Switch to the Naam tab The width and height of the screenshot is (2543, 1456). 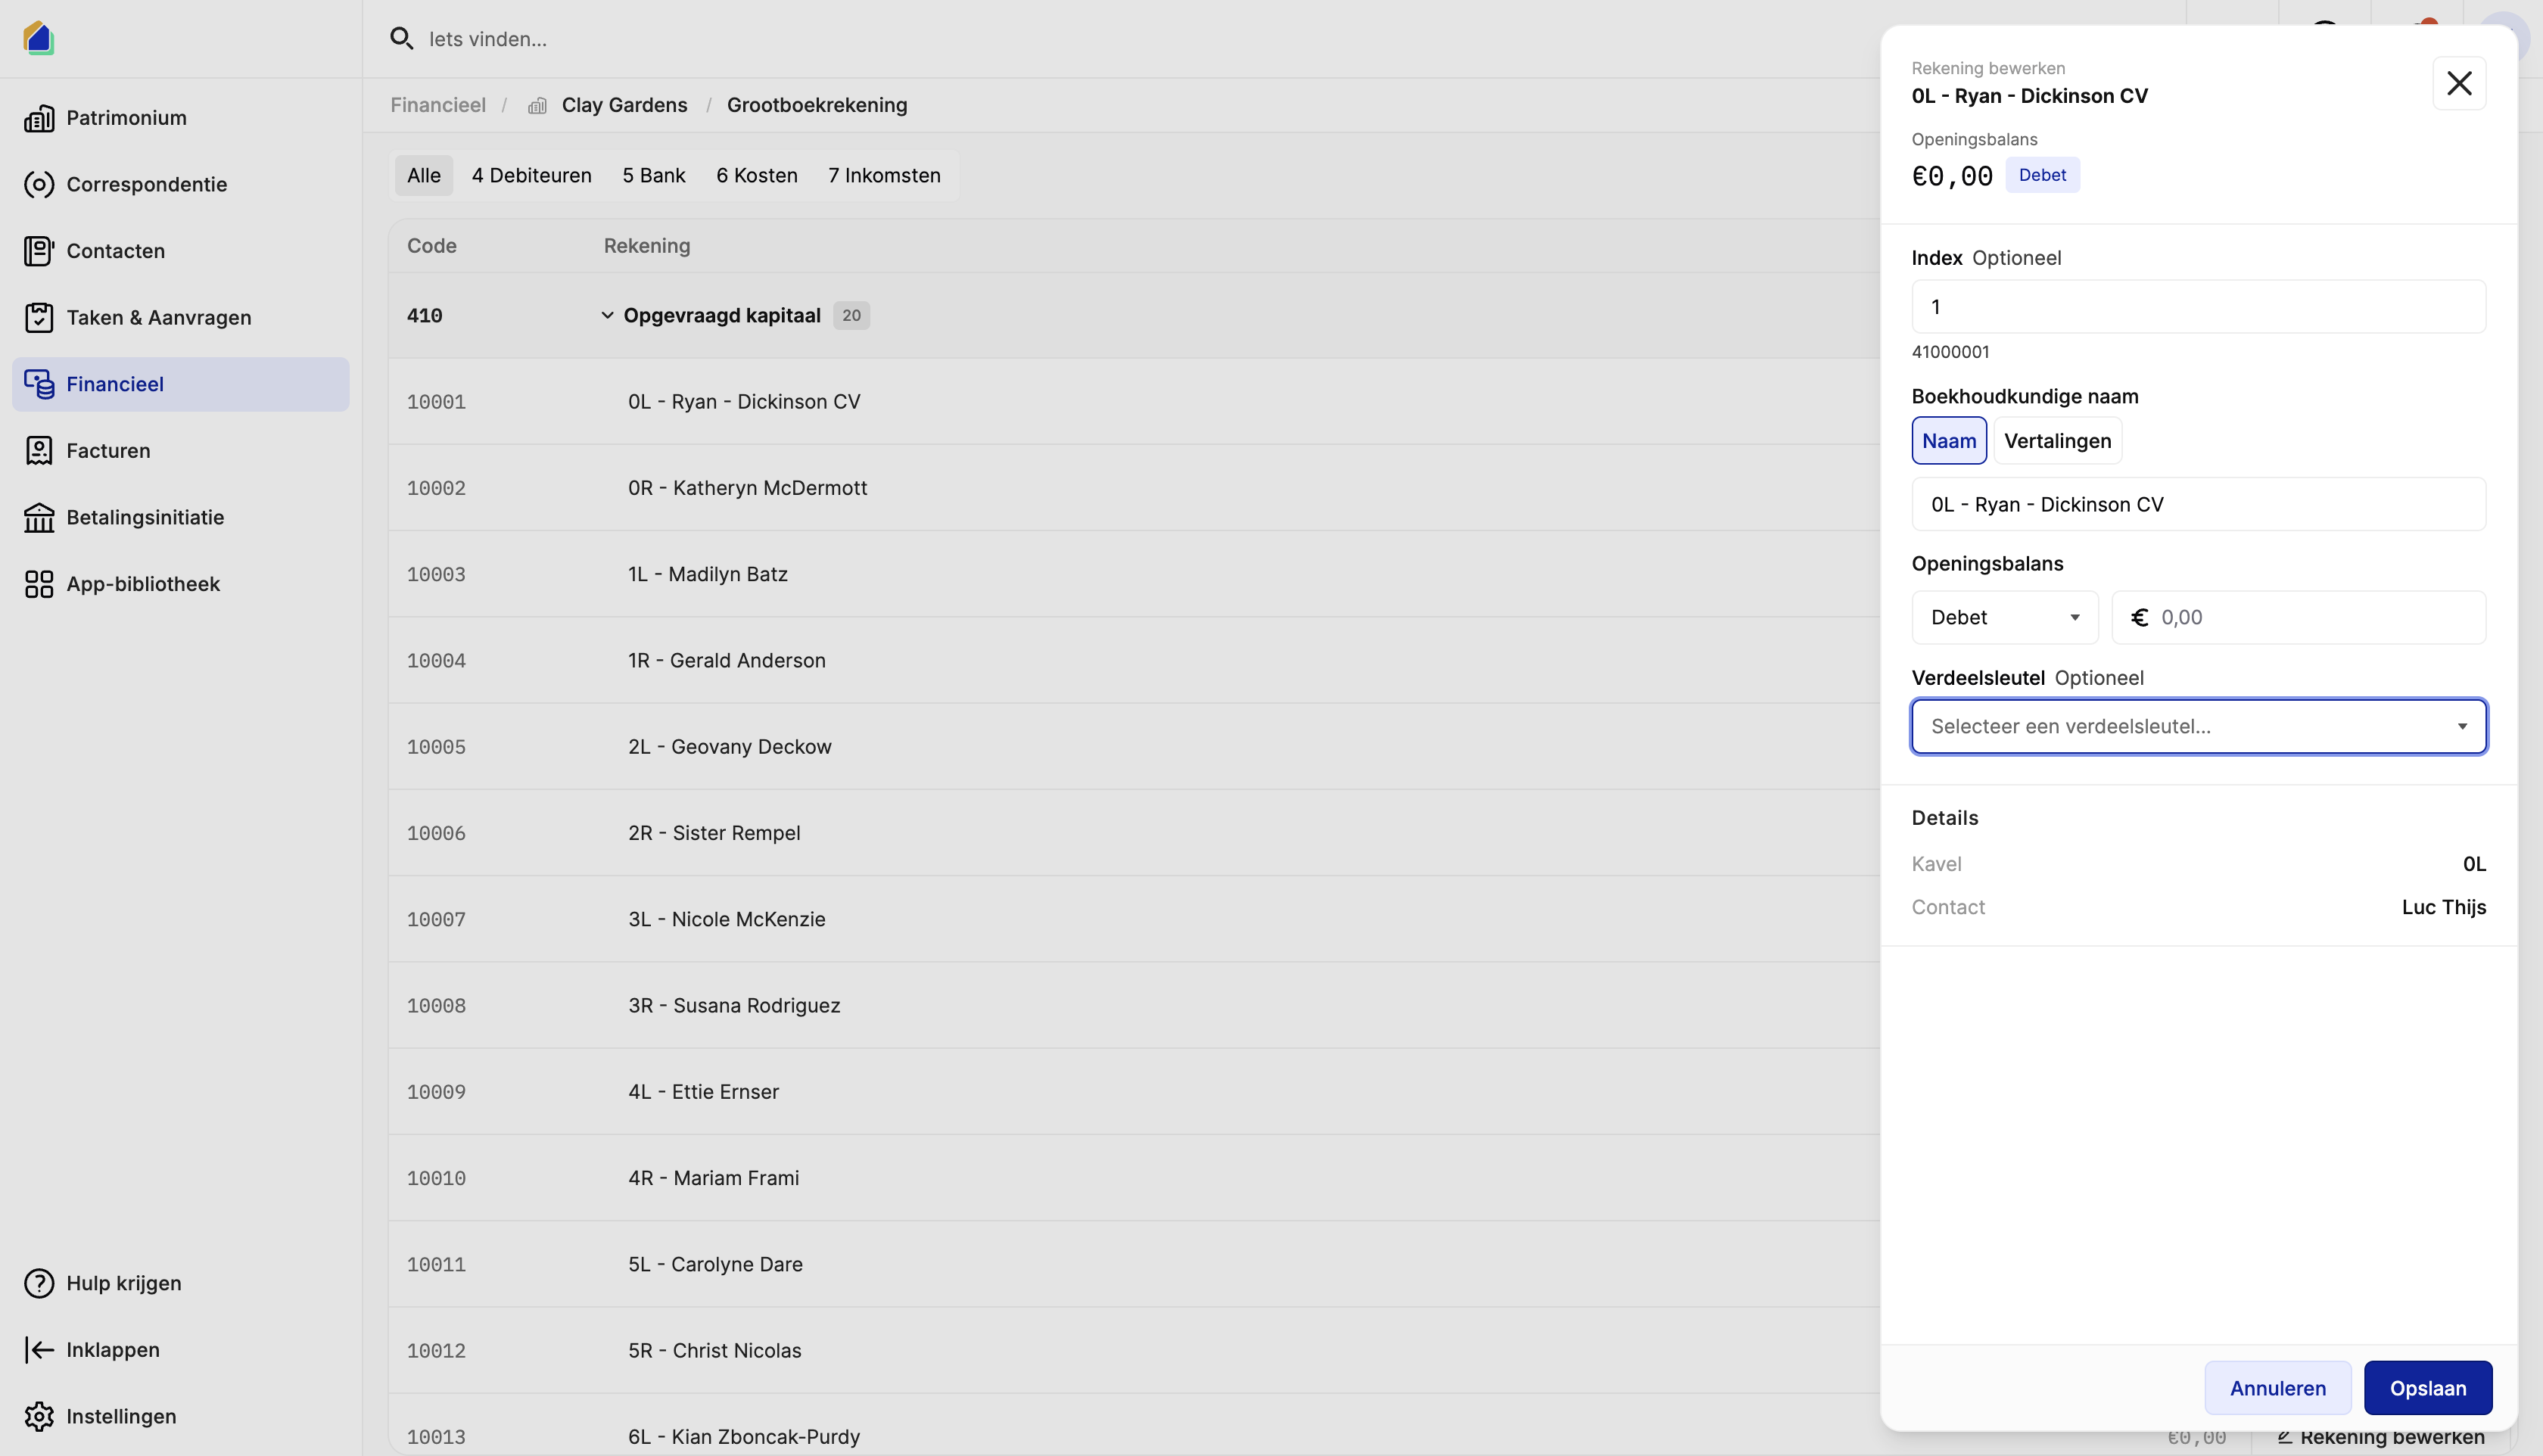coord(1949,441)
